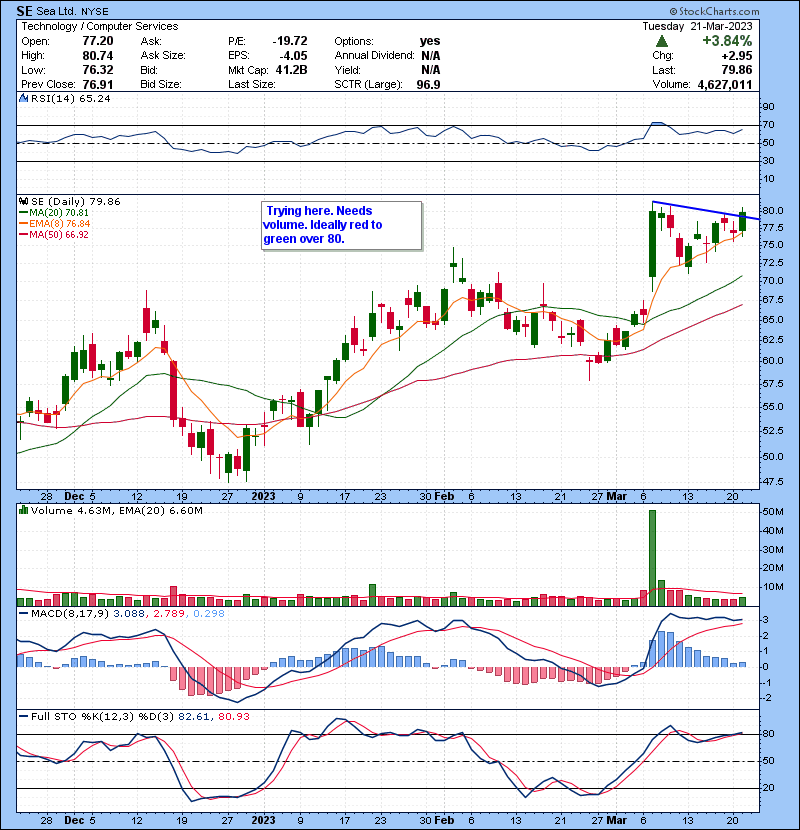Viewport: 800px width, 830px height.
Task: Click the header Volume value 4,627,011
Action: coord(725,84)
